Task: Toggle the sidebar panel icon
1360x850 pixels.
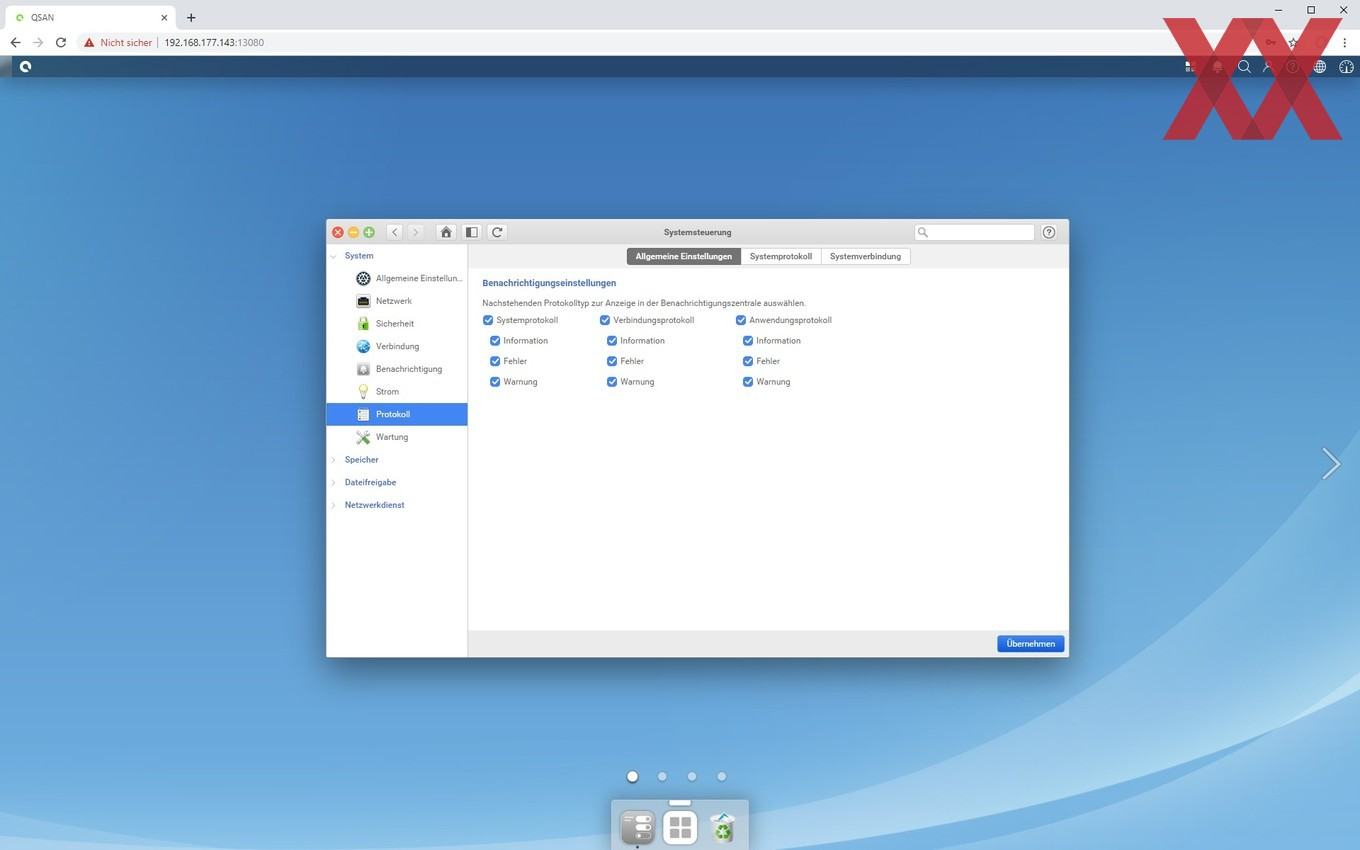Action: point(472,232)
